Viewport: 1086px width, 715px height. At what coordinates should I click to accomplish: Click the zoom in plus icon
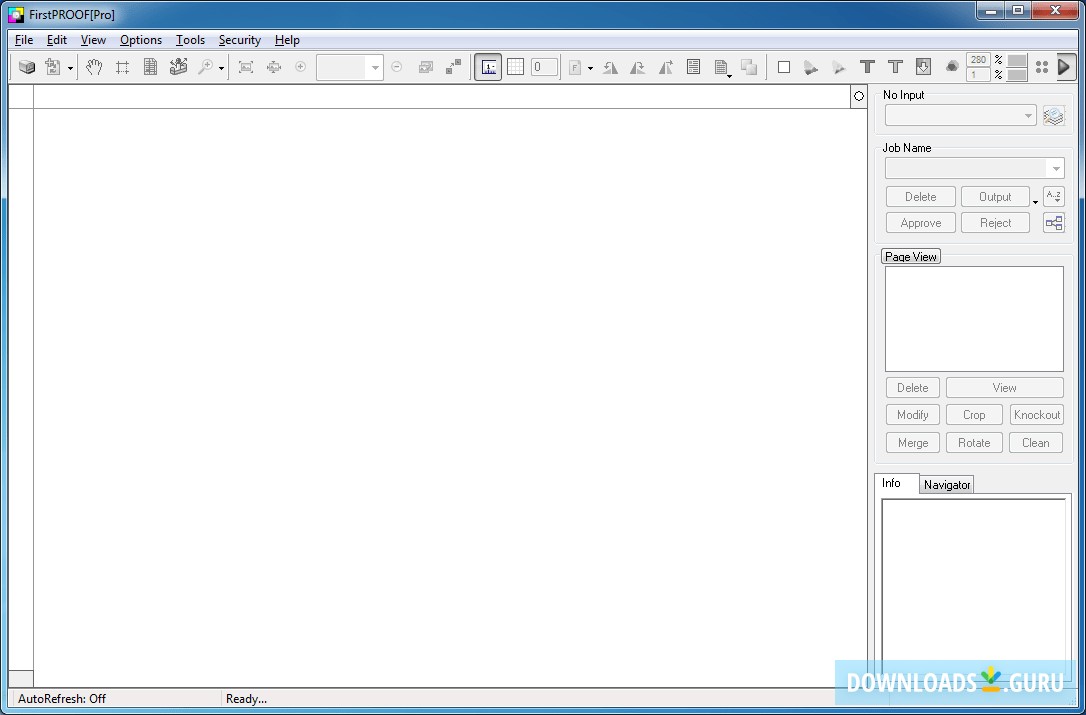coord(301,67)
